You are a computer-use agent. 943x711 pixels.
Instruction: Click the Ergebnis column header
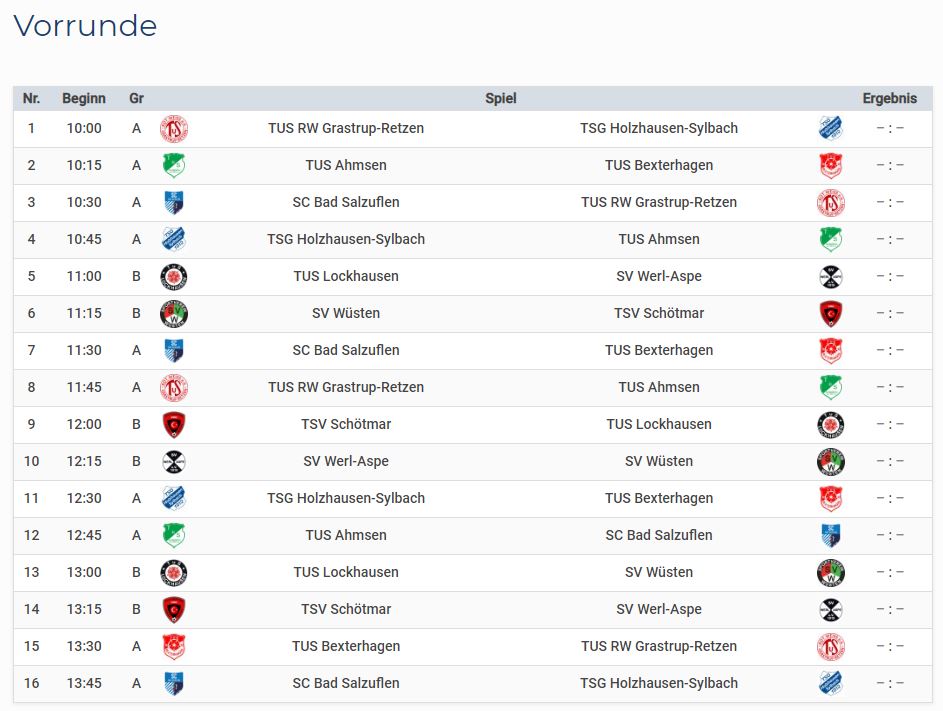point(889,98)
